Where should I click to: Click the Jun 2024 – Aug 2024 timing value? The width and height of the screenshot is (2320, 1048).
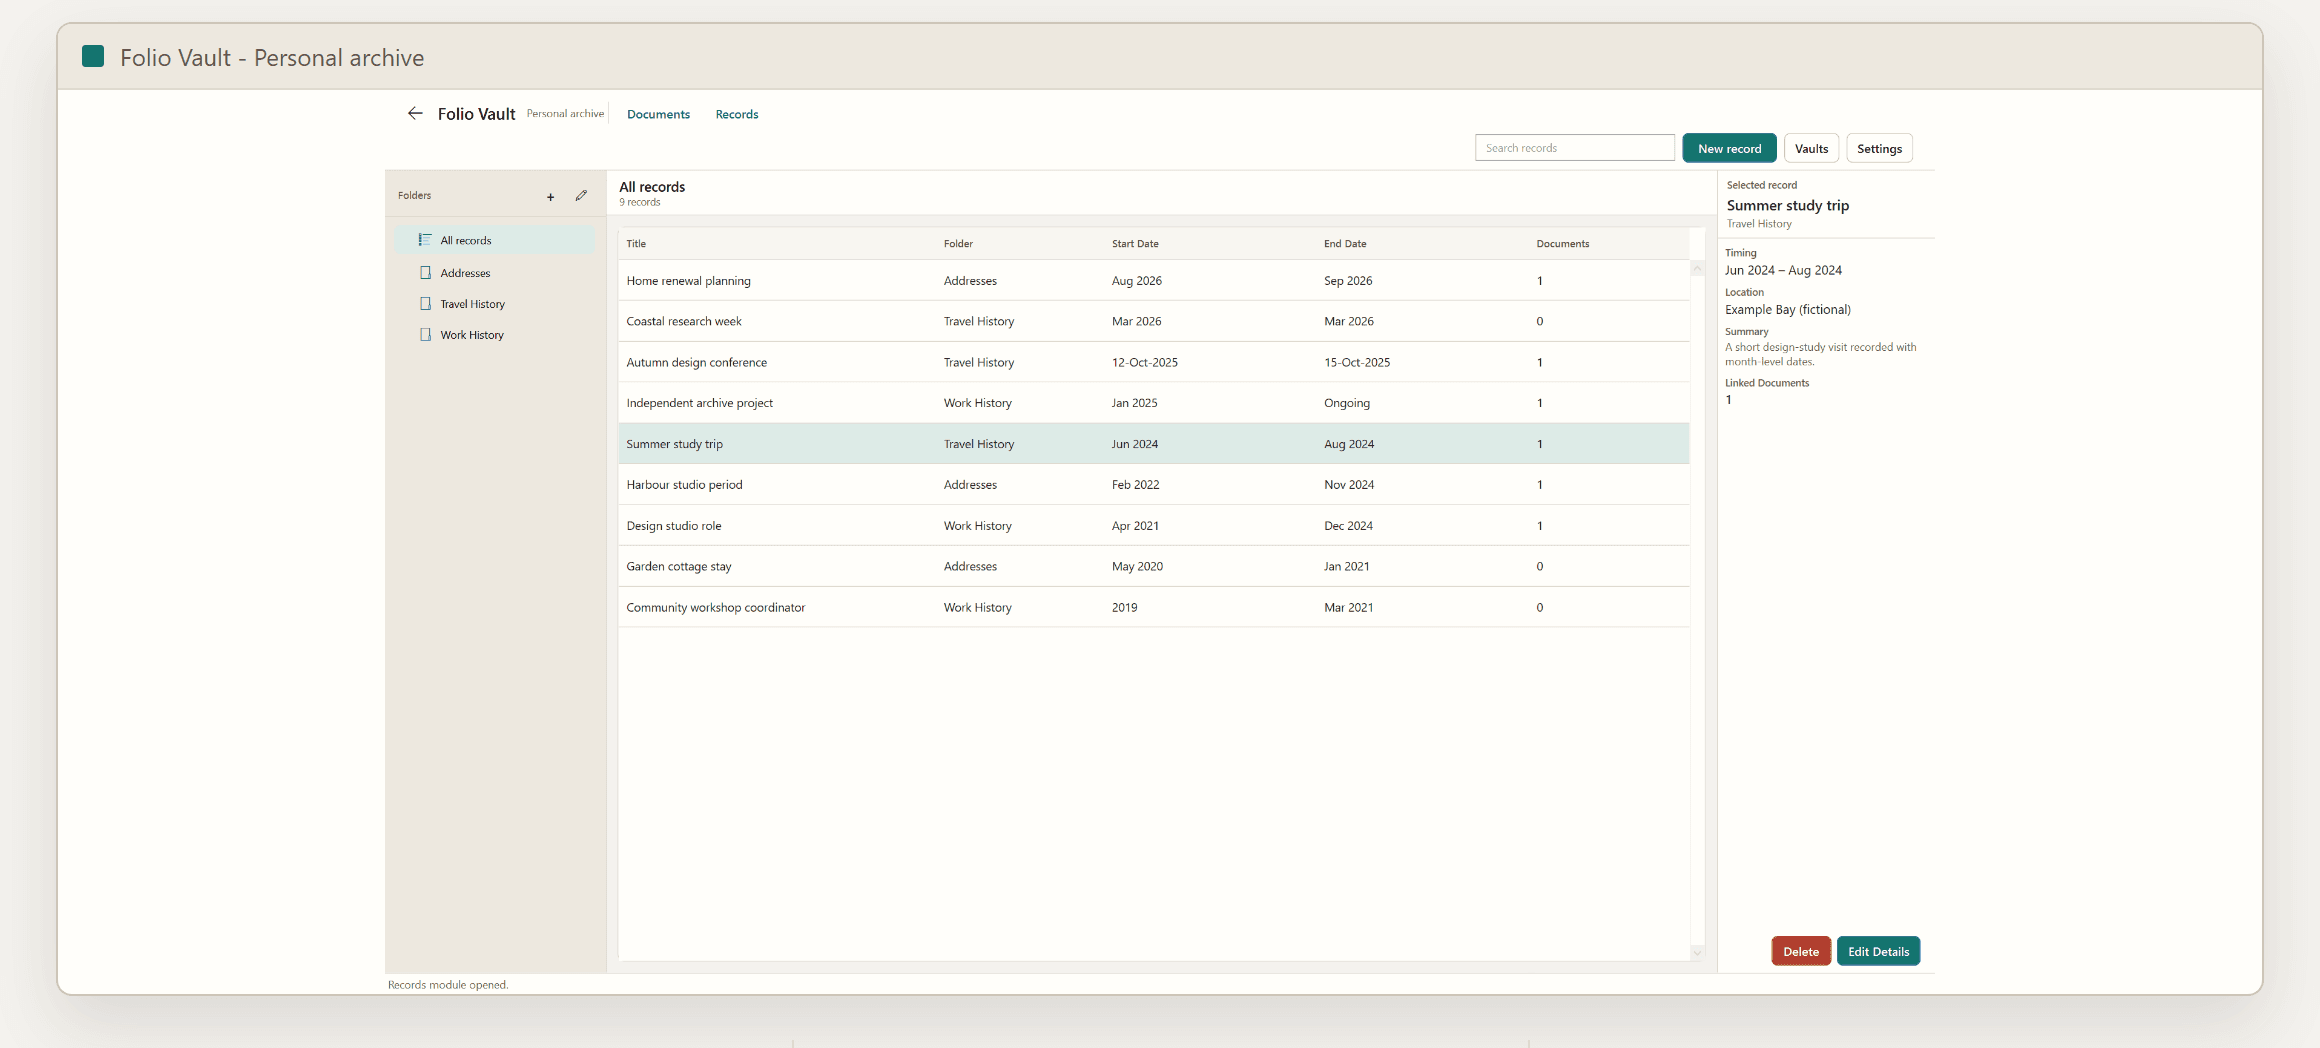click(1782, 270)
